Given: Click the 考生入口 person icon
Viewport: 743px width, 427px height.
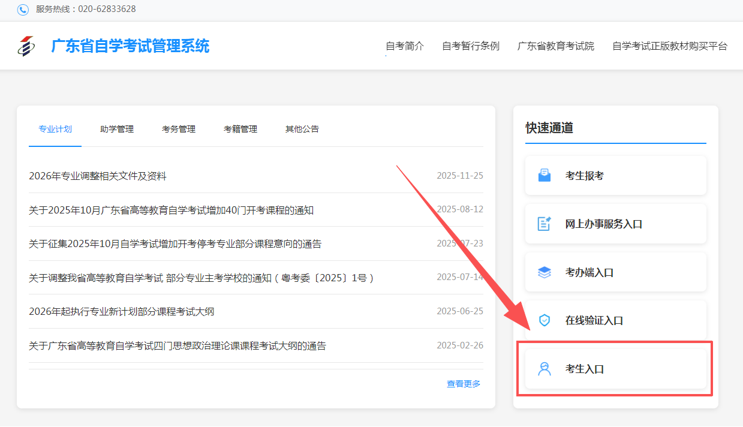Looking at the screenshot, I should tap(544, 369).
